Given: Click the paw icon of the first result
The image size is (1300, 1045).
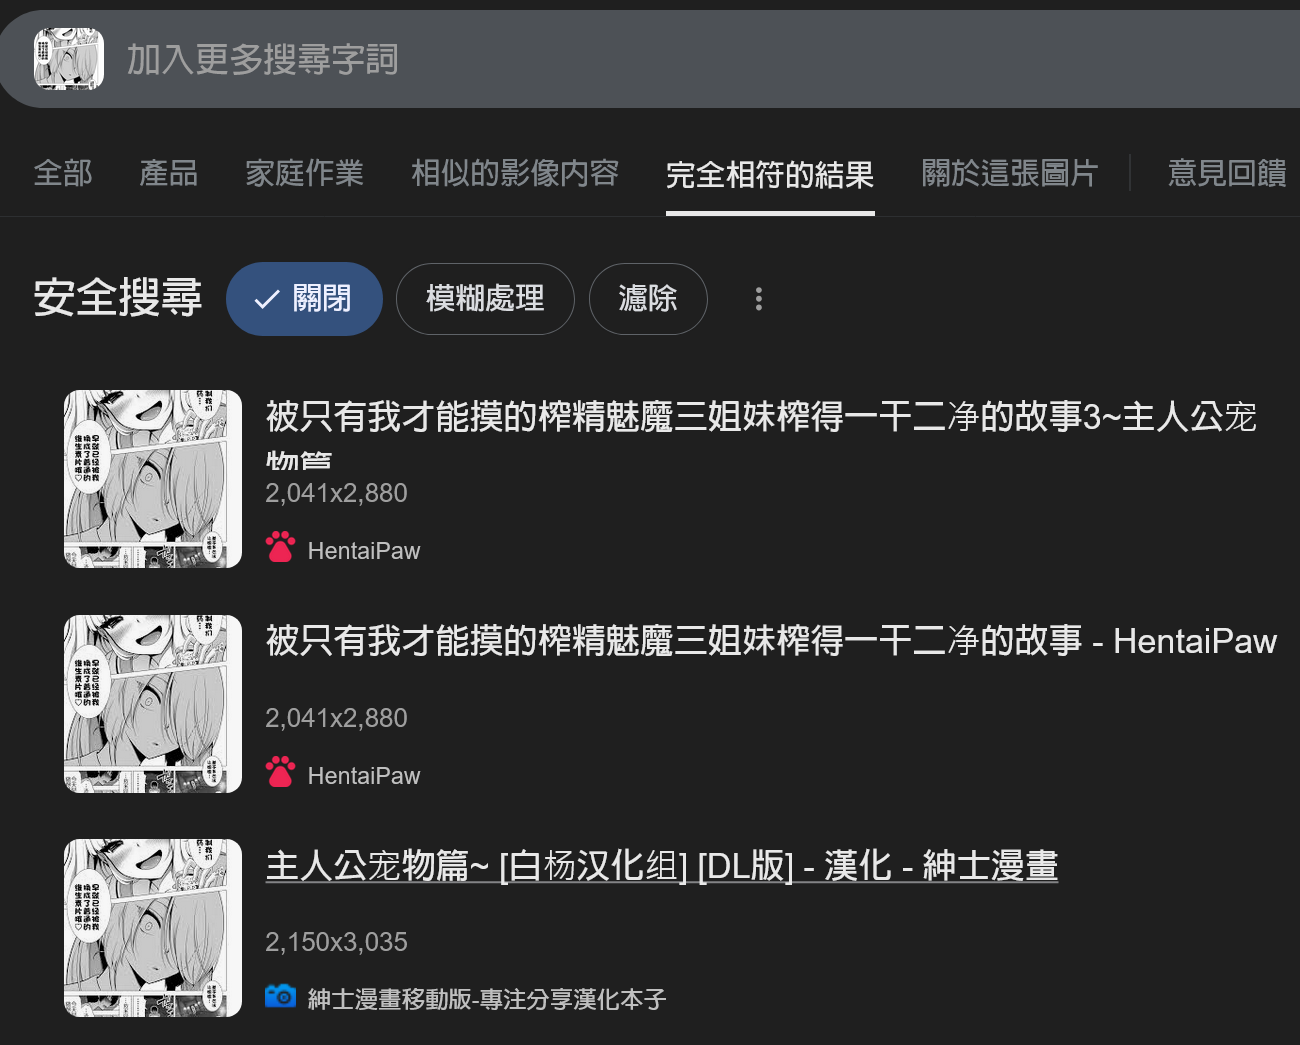Looking at the screenshot, I should click(x=280, y=547).
